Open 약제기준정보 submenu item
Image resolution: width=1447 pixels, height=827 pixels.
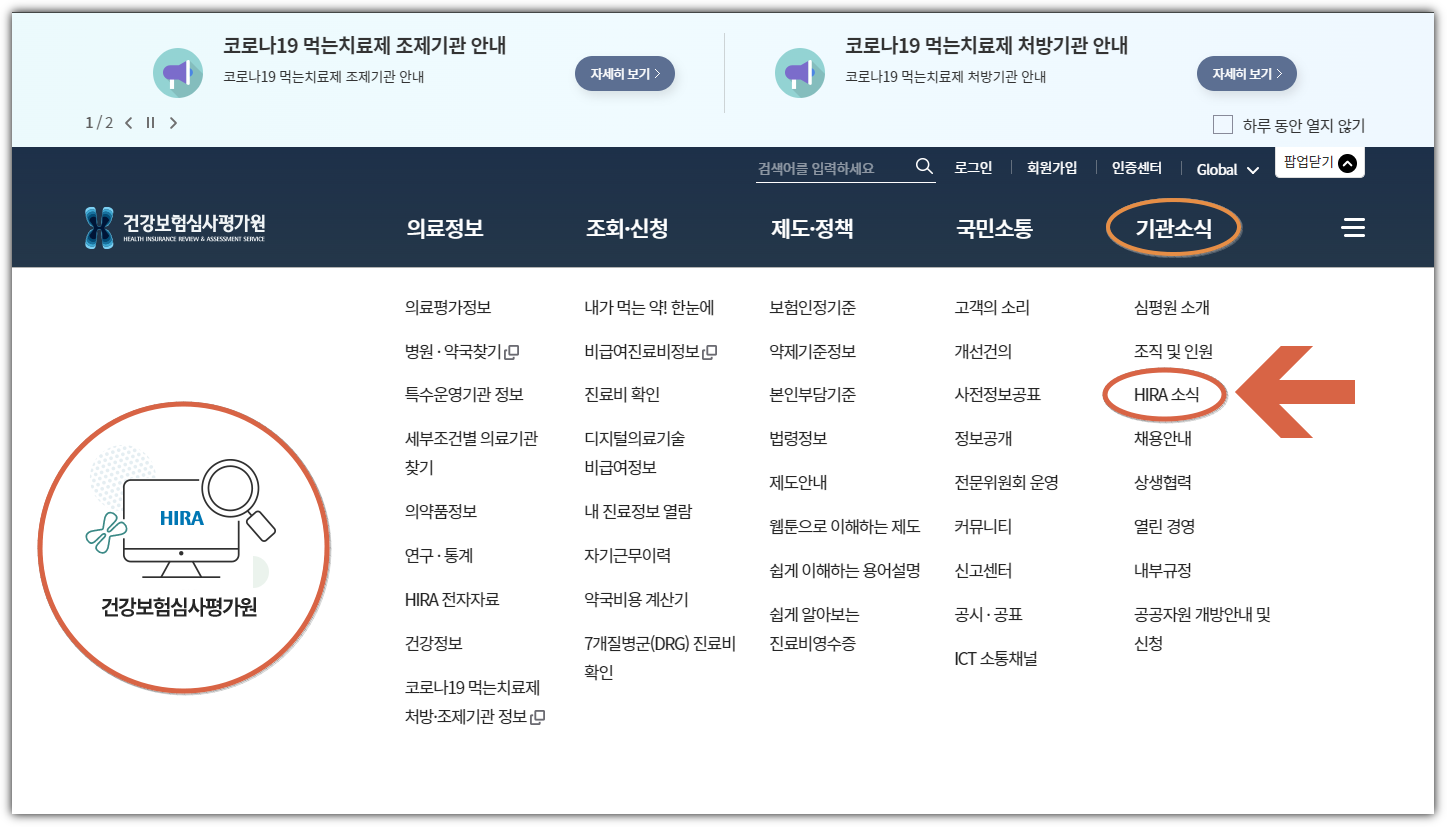[x=812, y=352]
